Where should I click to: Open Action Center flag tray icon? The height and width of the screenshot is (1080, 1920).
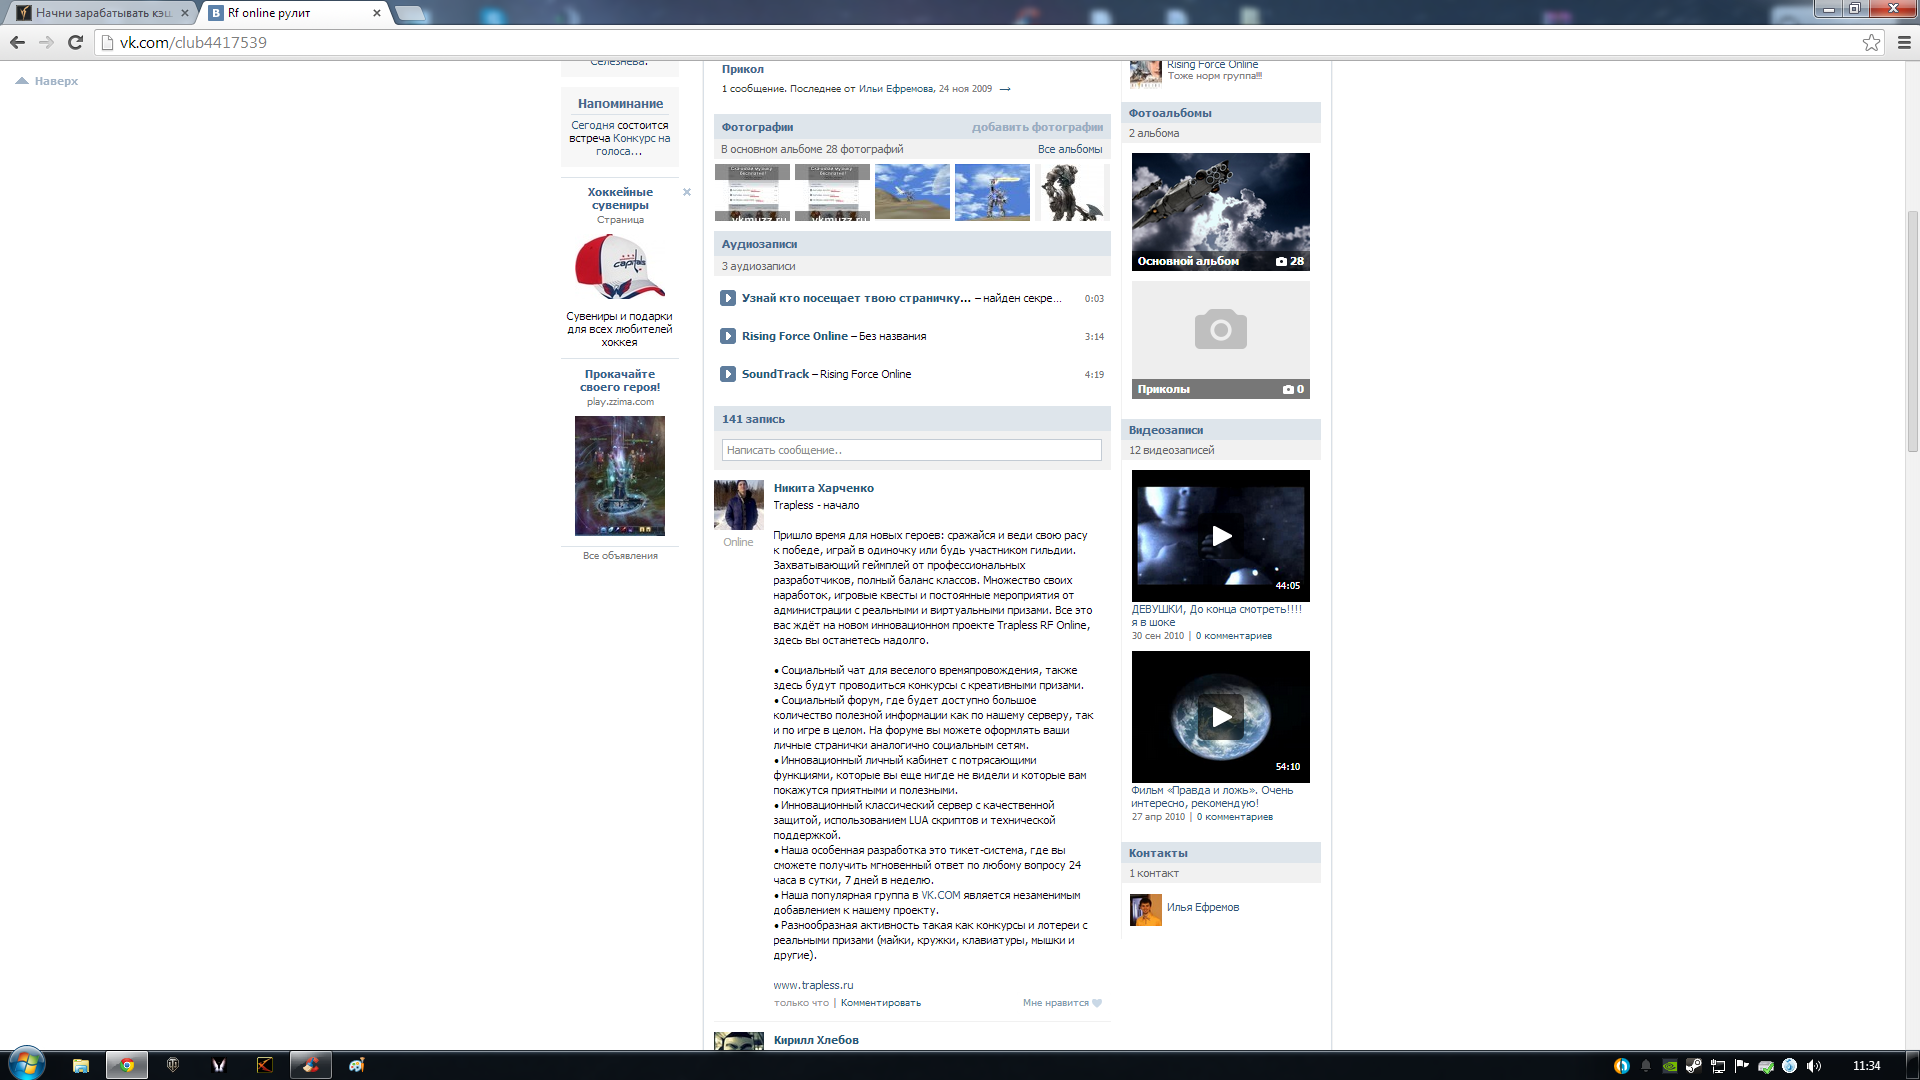pos(1741,1066)
